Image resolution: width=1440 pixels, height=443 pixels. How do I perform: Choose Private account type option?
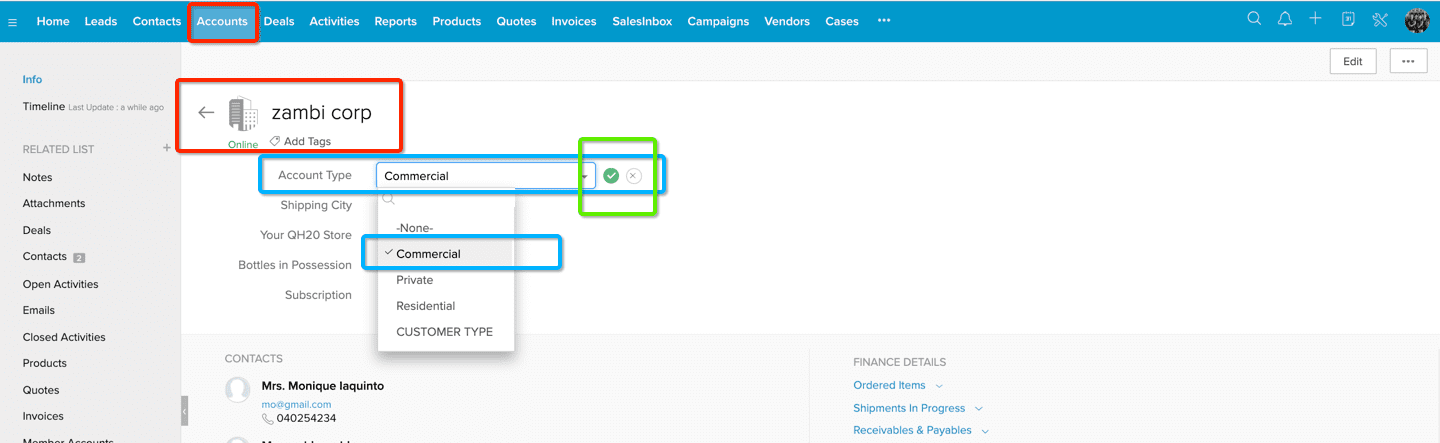(446, 280)
